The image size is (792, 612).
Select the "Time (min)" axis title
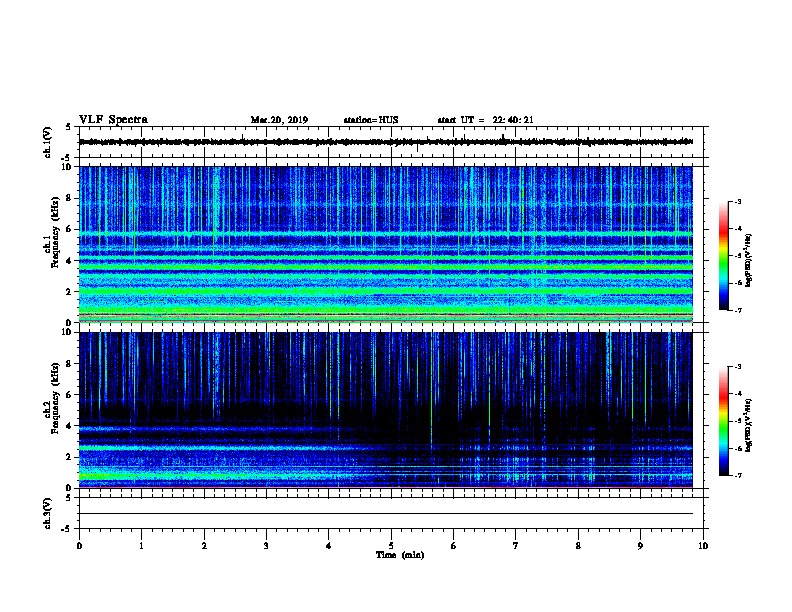pos(400,555)
